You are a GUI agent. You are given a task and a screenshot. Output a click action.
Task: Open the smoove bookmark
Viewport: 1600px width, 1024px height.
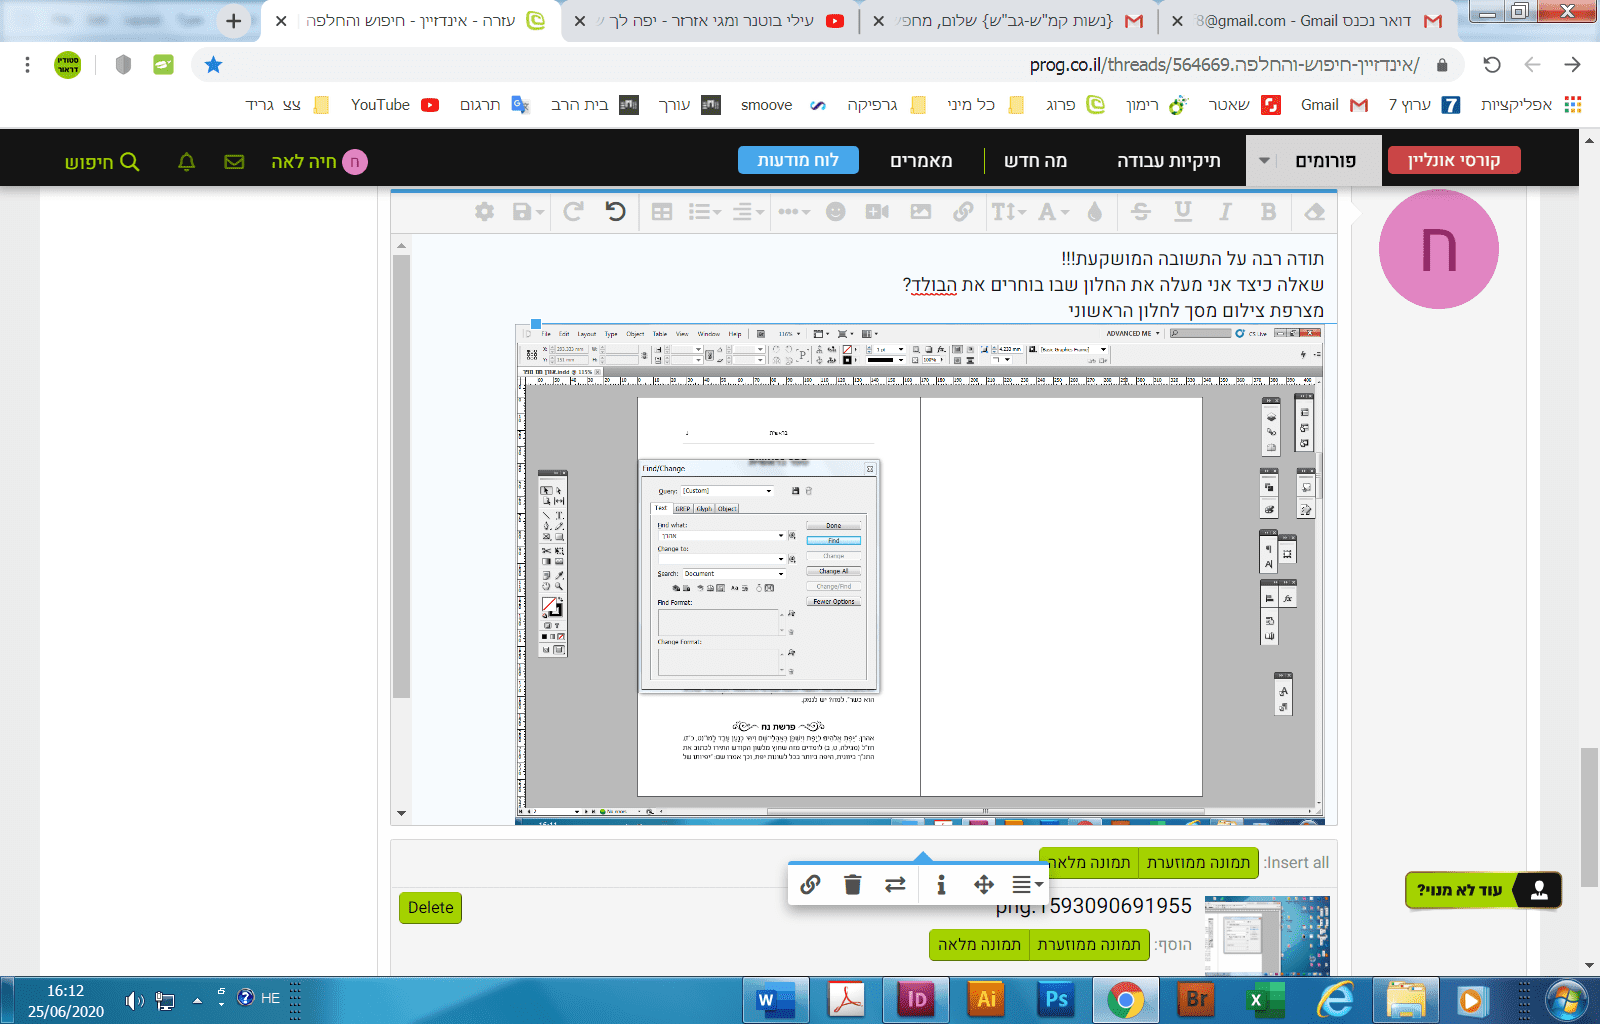(x=783, y=104)
